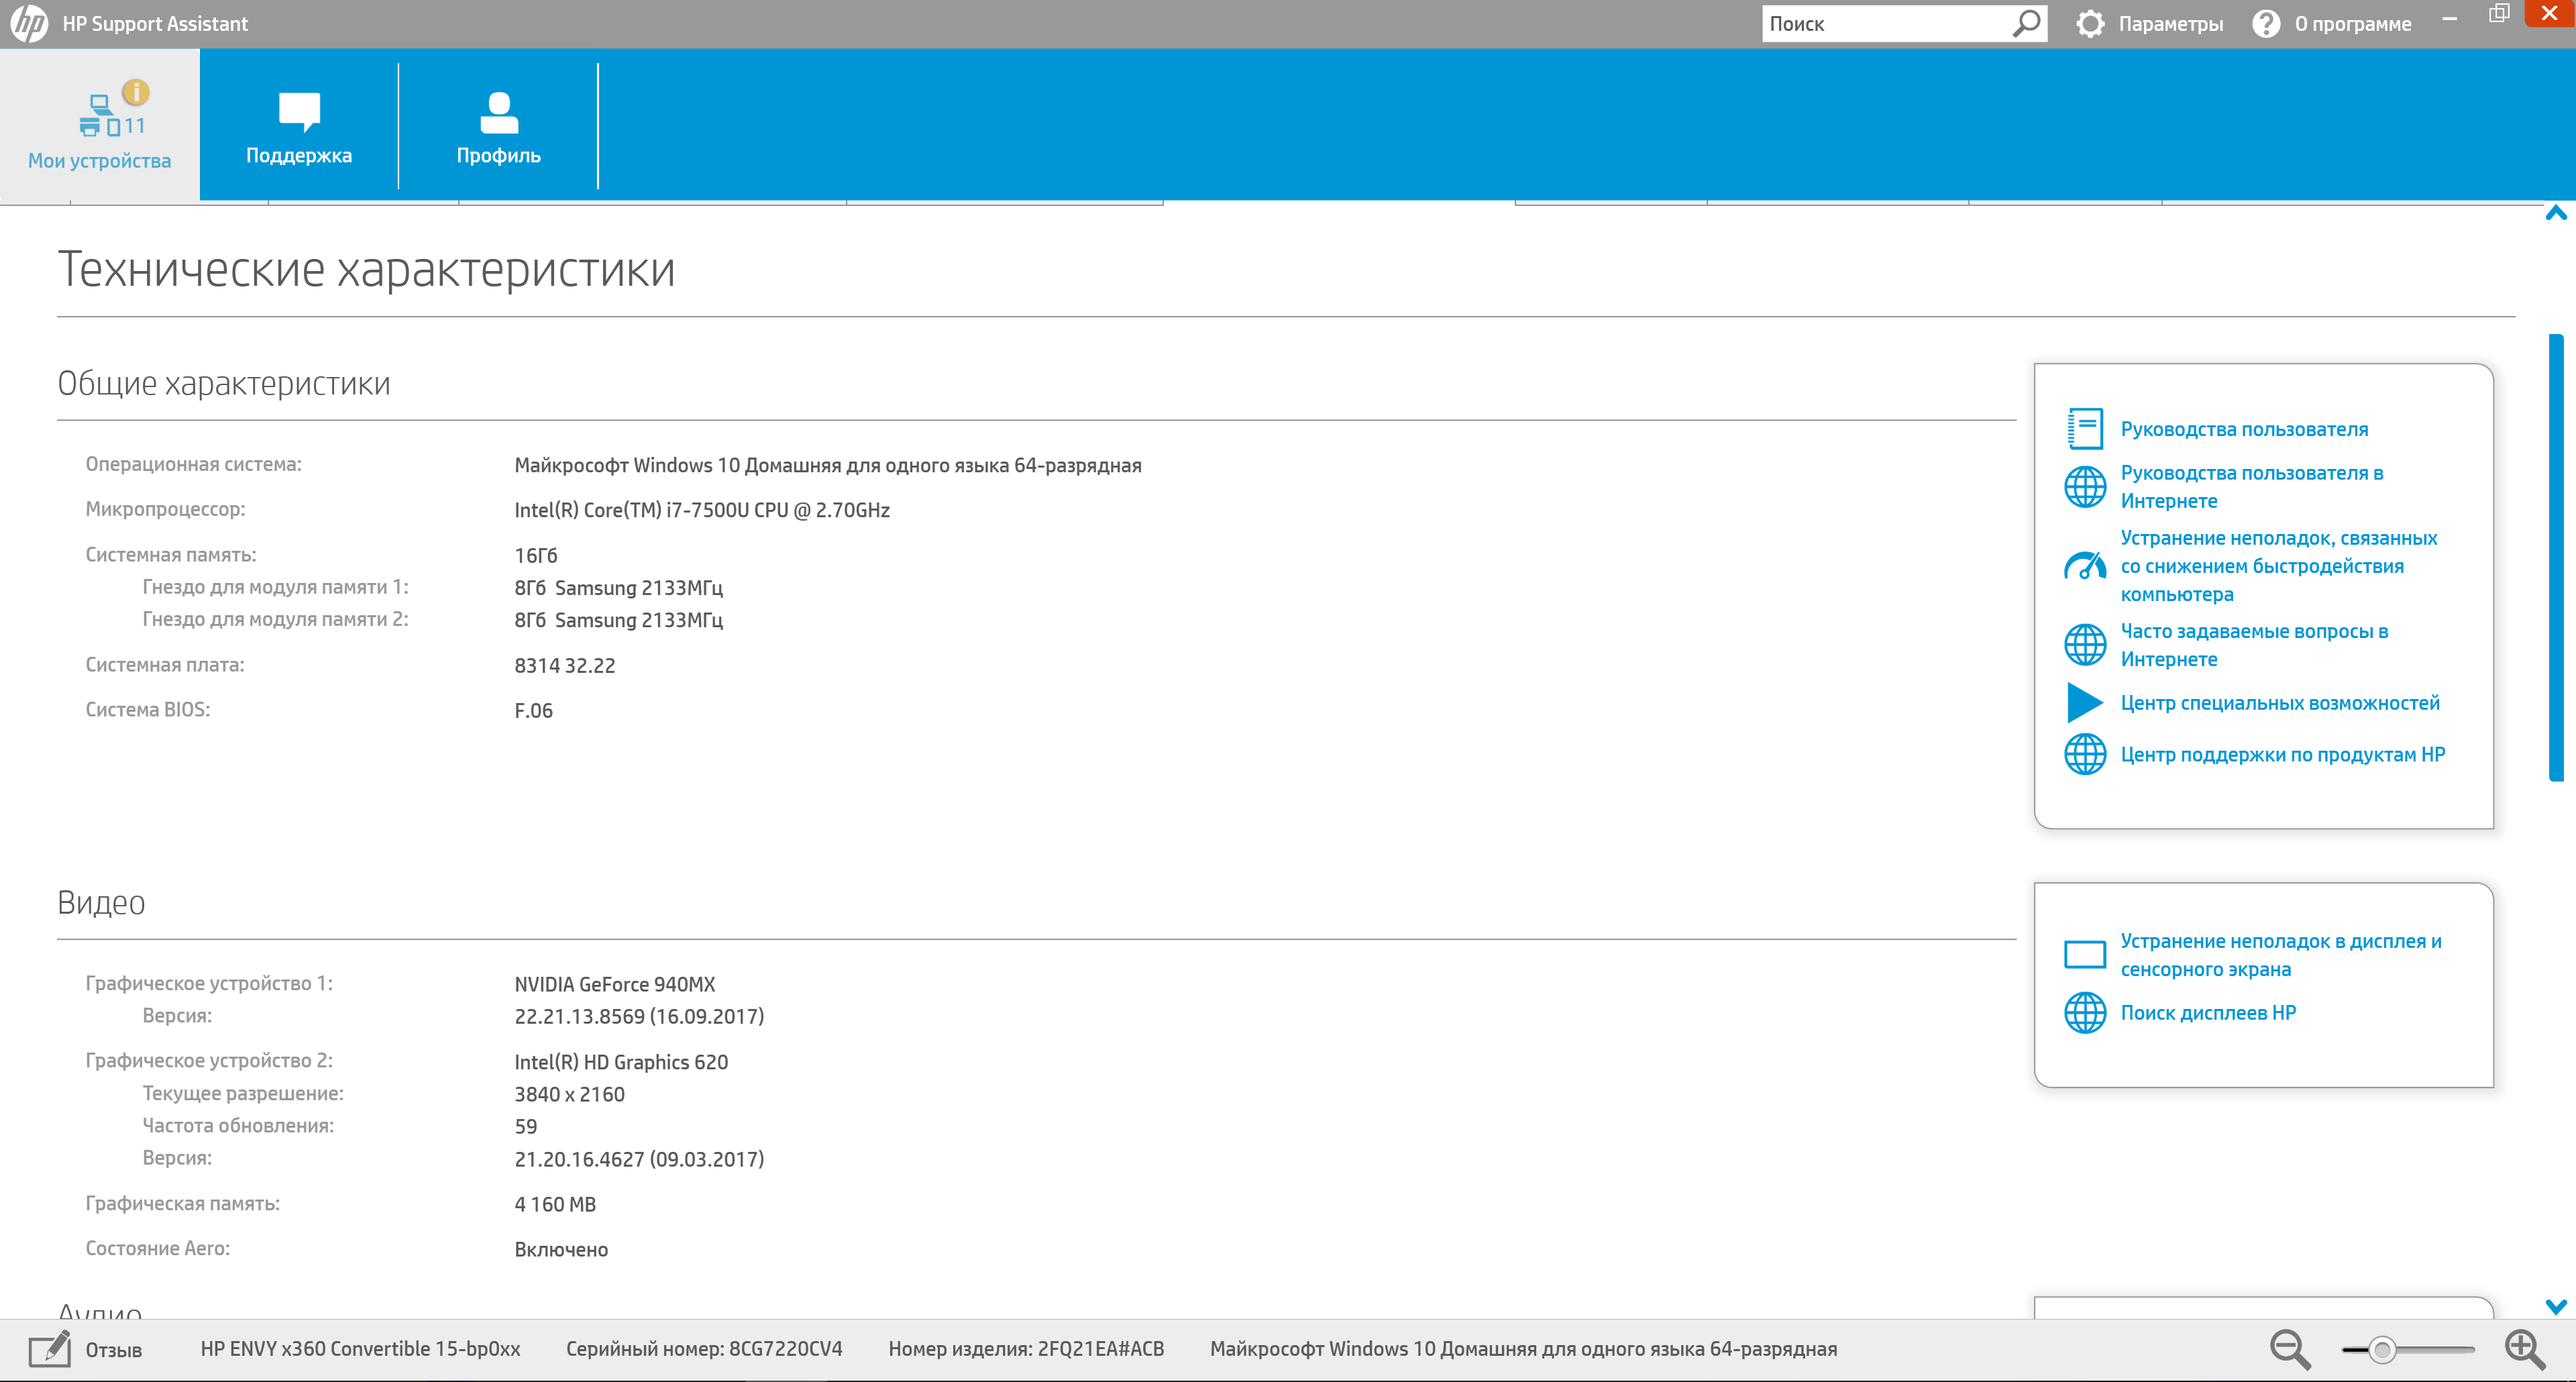Open performance troubleshooting link

[x=2279, y=566]
